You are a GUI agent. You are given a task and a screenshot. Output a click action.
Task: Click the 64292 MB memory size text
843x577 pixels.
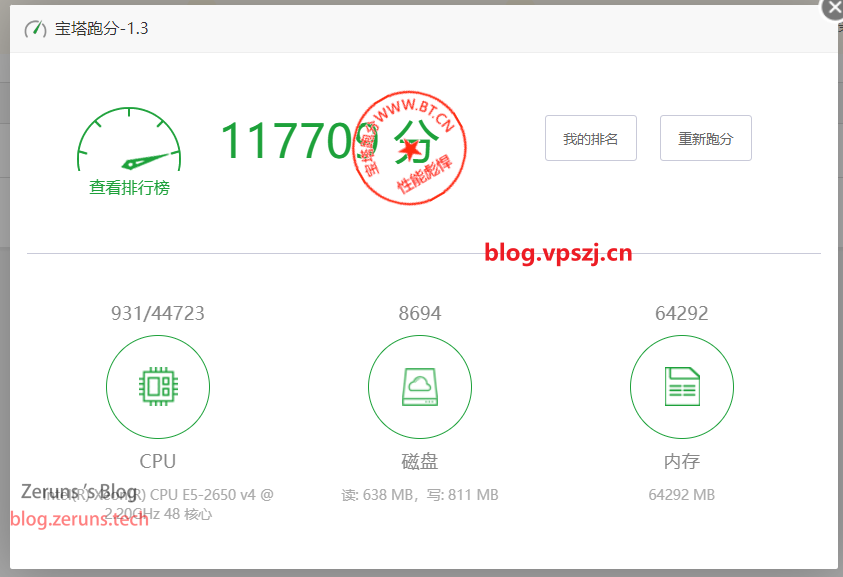pyautogui.click(x=682, y=494)
